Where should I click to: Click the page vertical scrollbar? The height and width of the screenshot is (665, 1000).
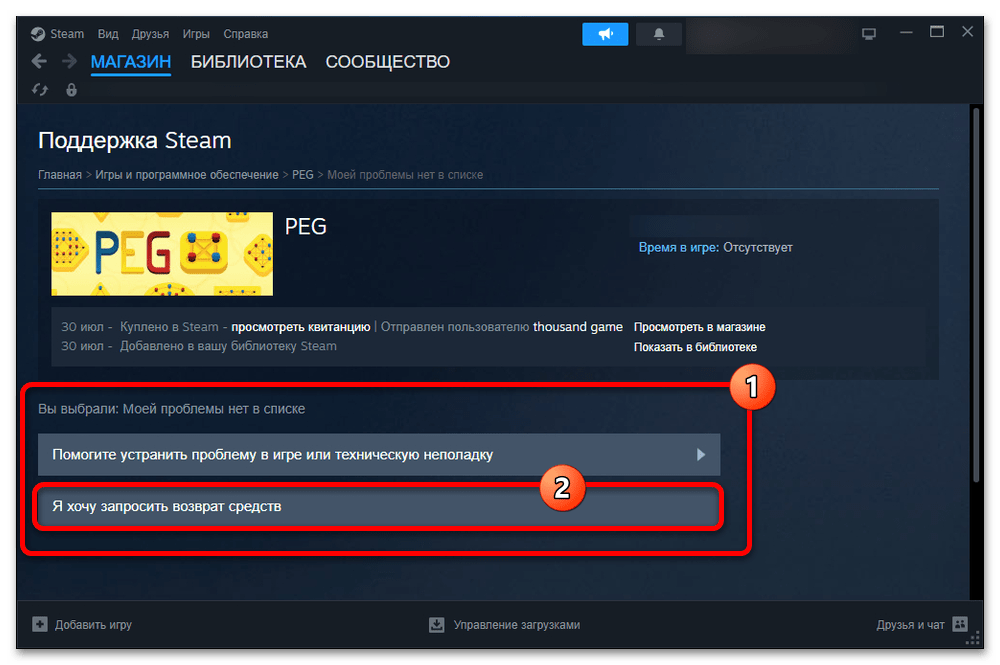coord(975,295)
